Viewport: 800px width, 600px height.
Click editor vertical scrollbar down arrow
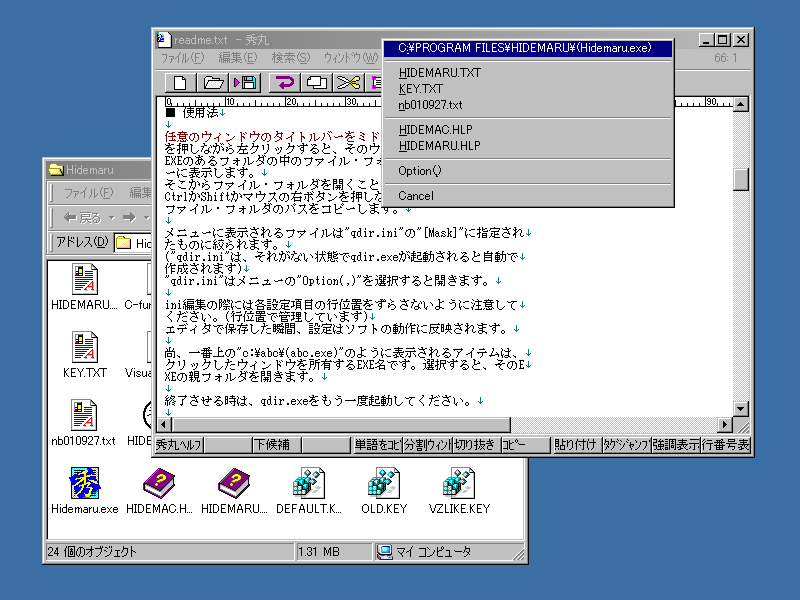(x=741, y=409)
